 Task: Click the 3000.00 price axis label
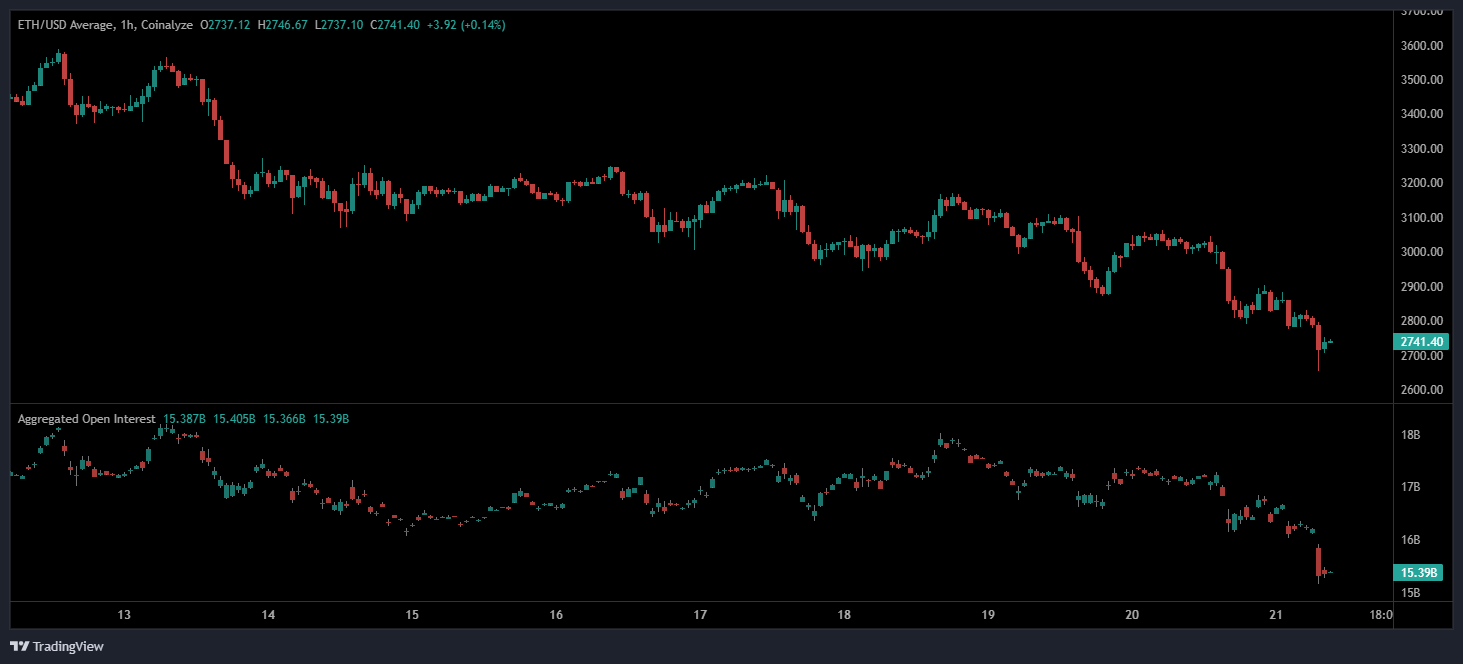pos(1420,252)
